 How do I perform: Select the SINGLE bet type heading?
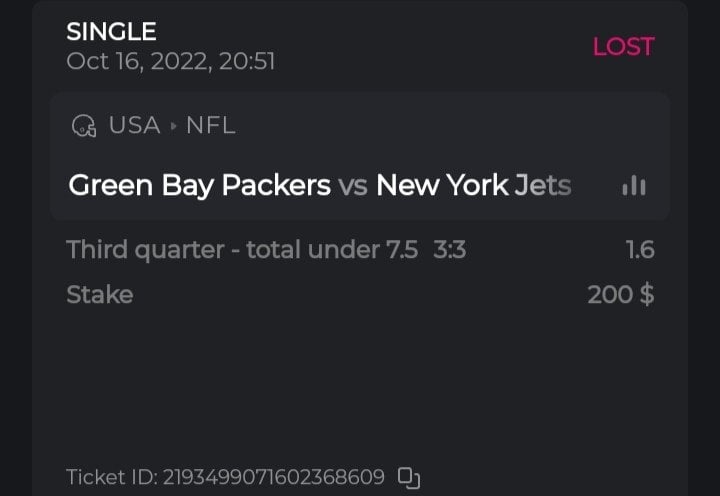[111, 32]
